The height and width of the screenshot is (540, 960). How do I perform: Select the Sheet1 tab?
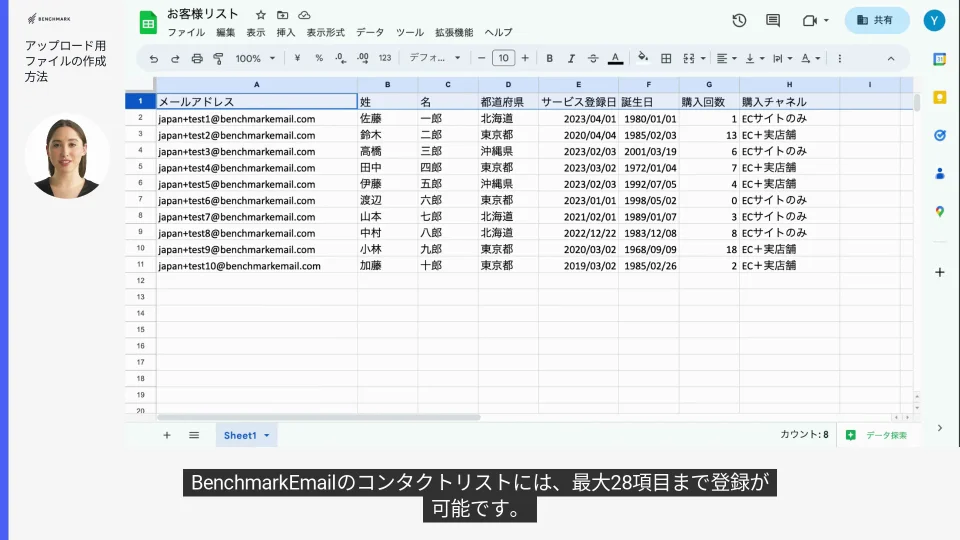click(246, 435)
